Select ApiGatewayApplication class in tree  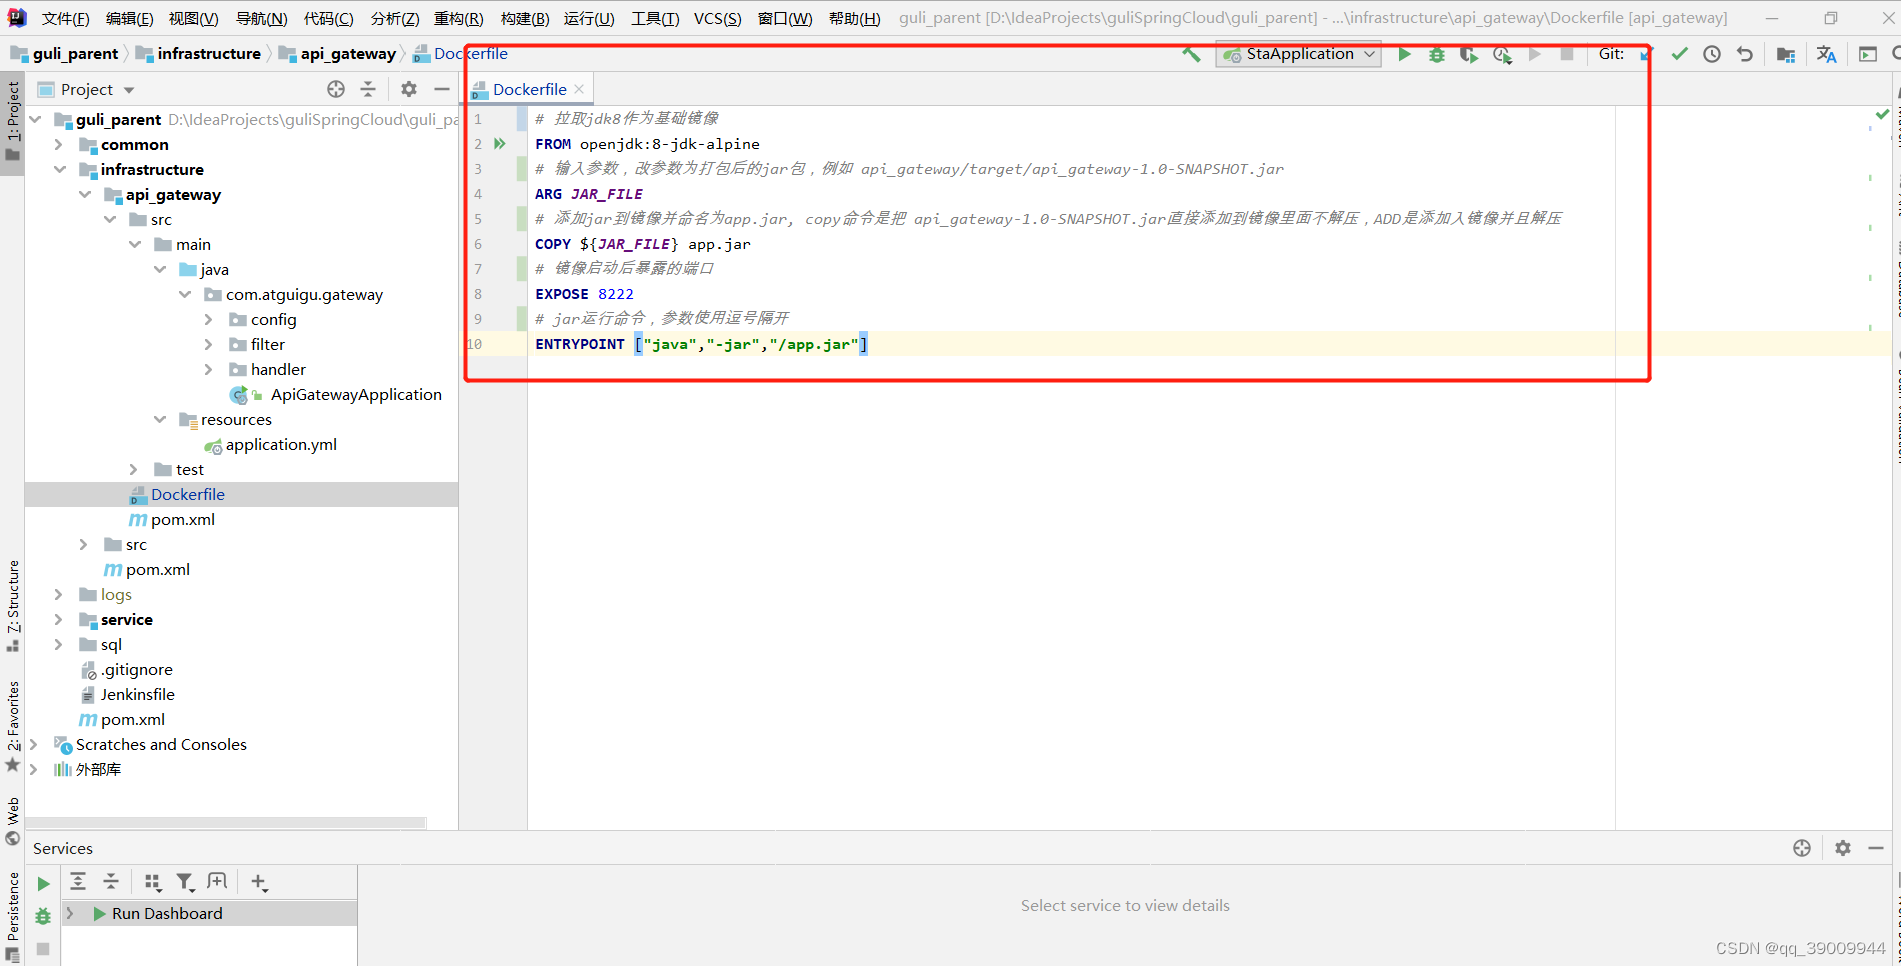click(x=355, y=395)
